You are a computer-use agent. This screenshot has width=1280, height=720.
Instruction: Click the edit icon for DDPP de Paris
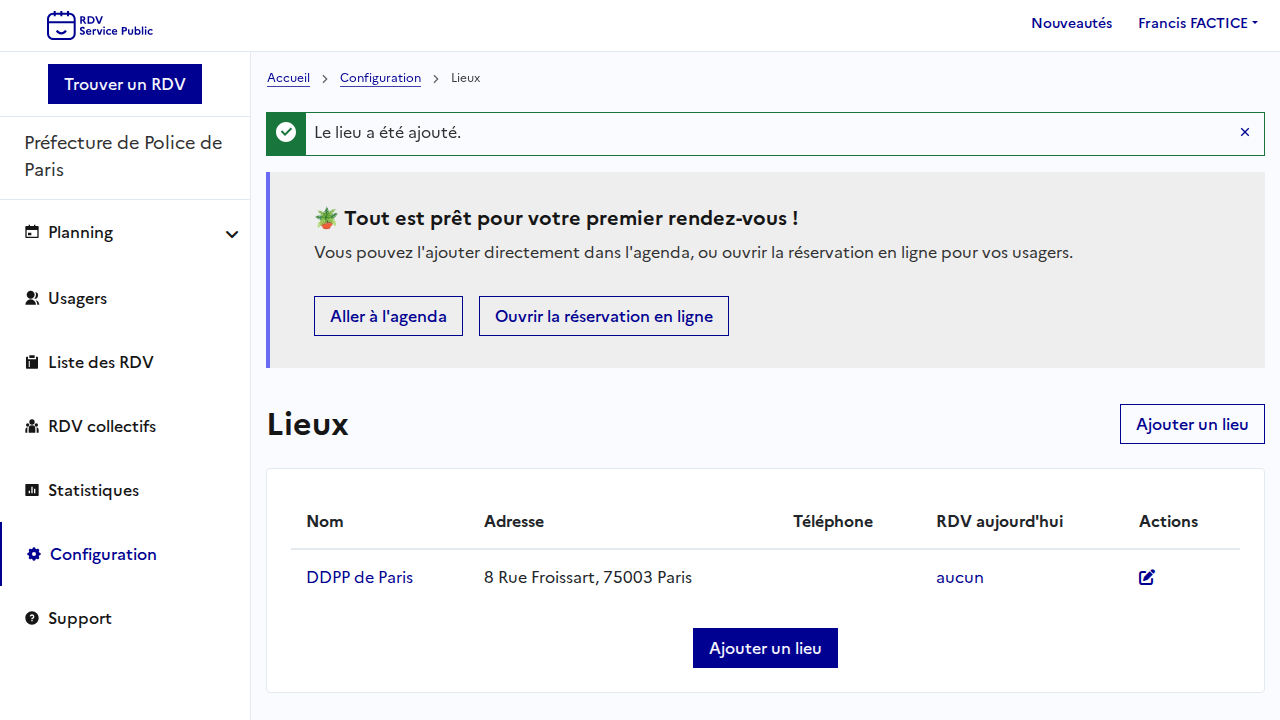click(x=1146, y=577)
